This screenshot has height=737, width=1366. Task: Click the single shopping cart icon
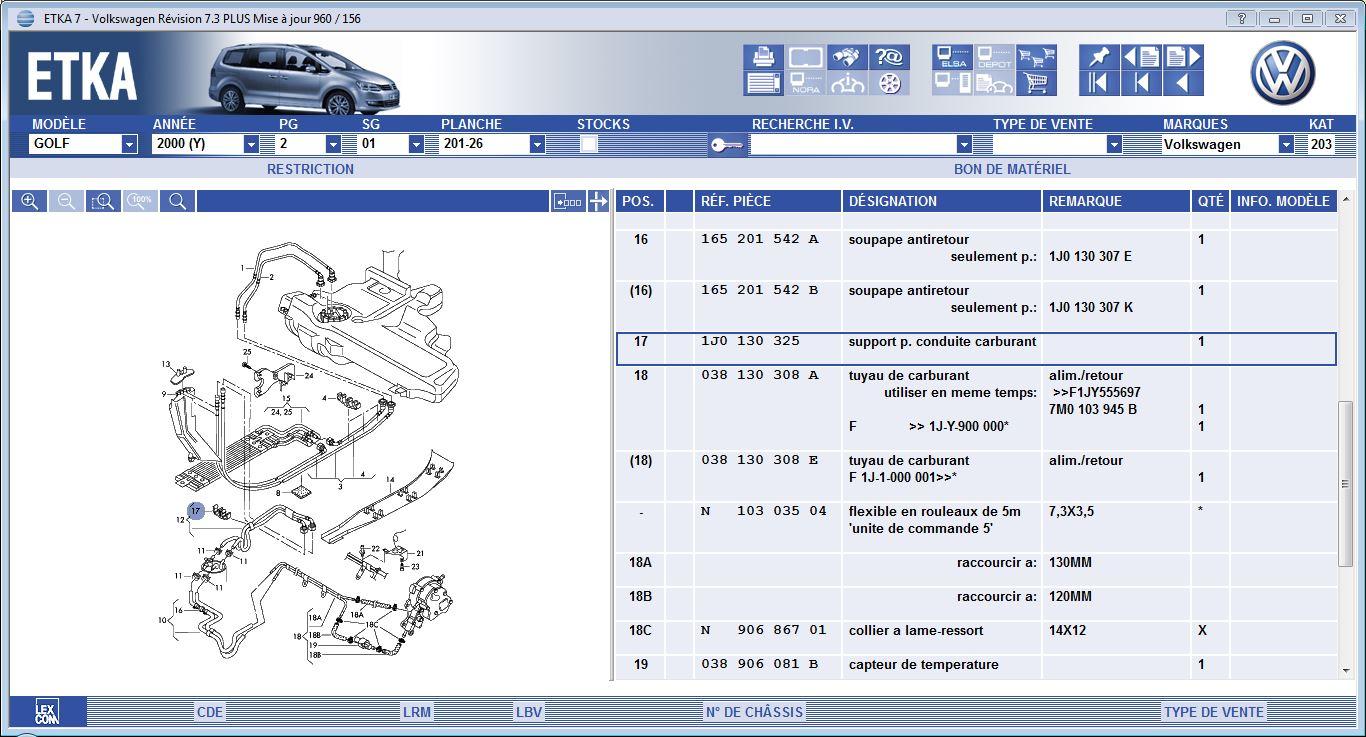coord(1036,84)
